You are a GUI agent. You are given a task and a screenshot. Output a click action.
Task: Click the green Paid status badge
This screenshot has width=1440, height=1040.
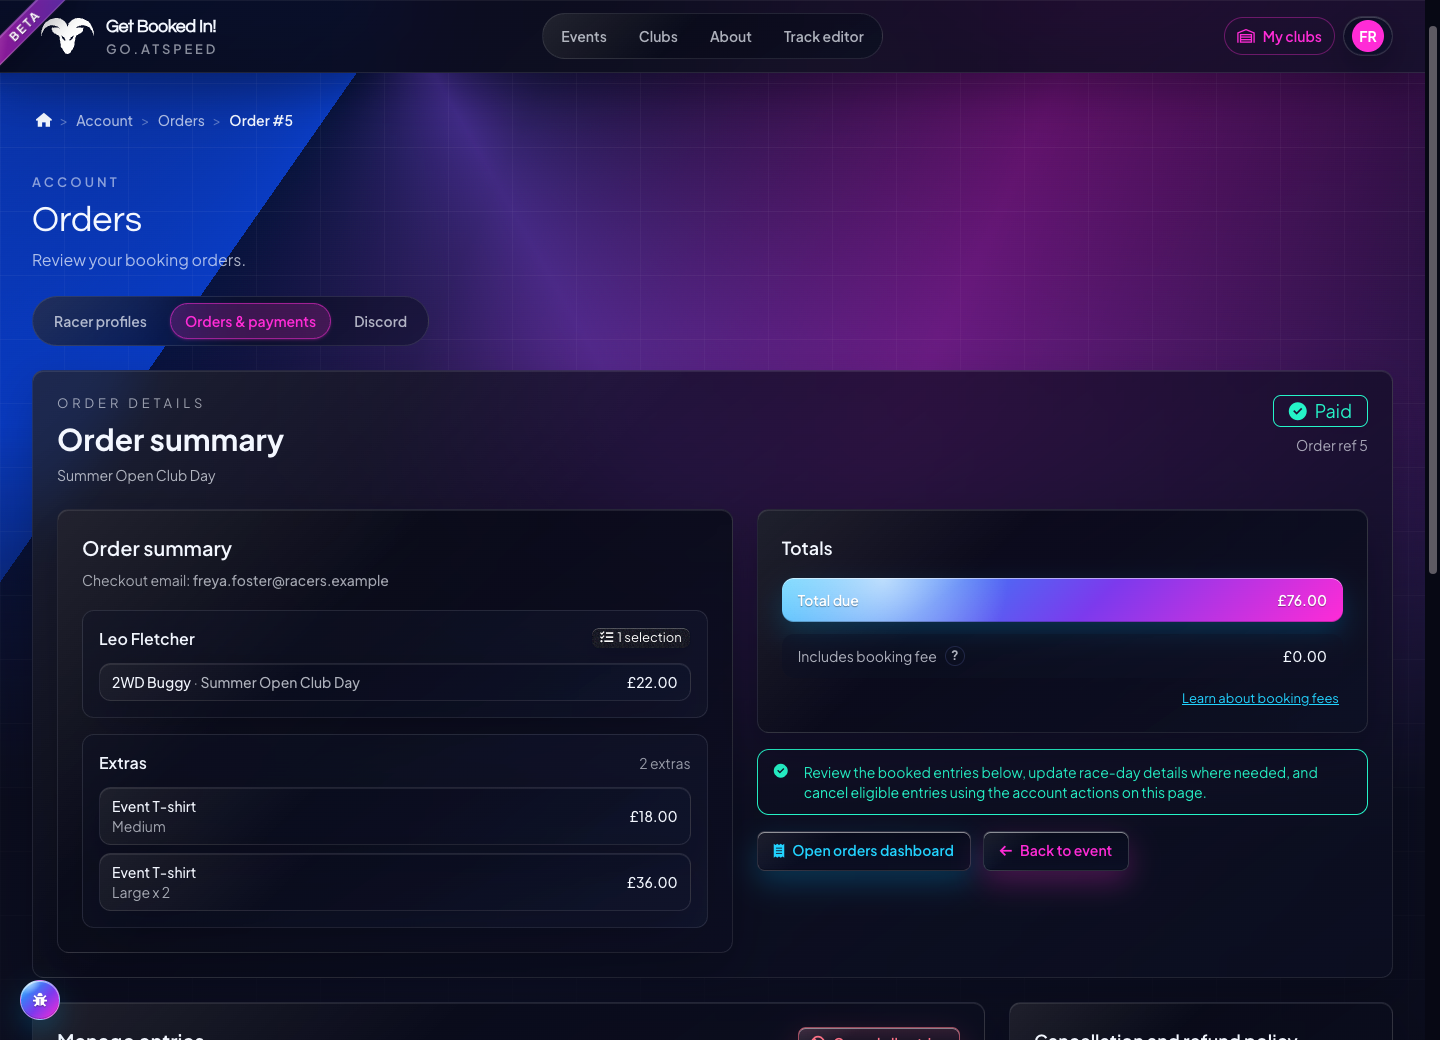point(1320,411)
